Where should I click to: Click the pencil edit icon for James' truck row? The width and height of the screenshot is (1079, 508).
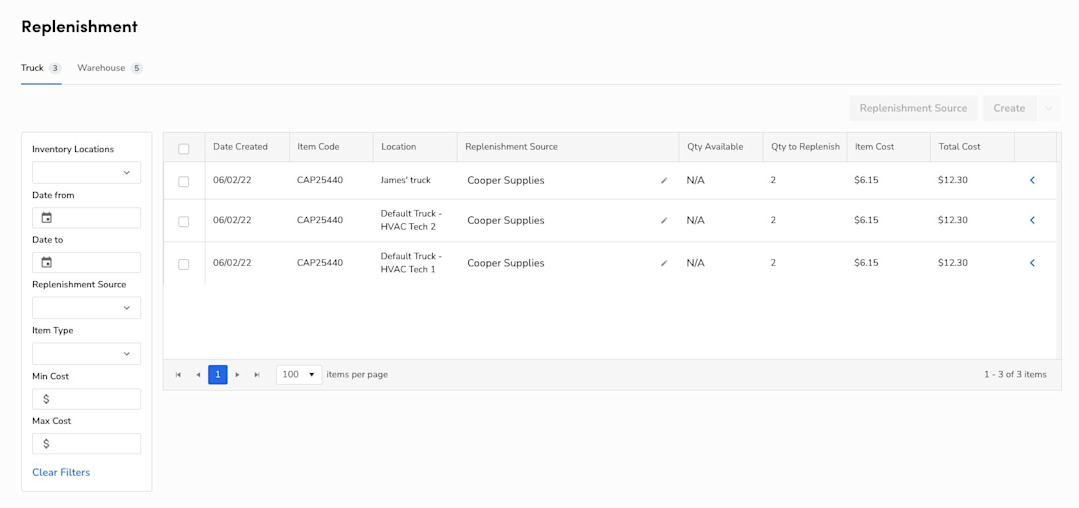click(664, 181)
